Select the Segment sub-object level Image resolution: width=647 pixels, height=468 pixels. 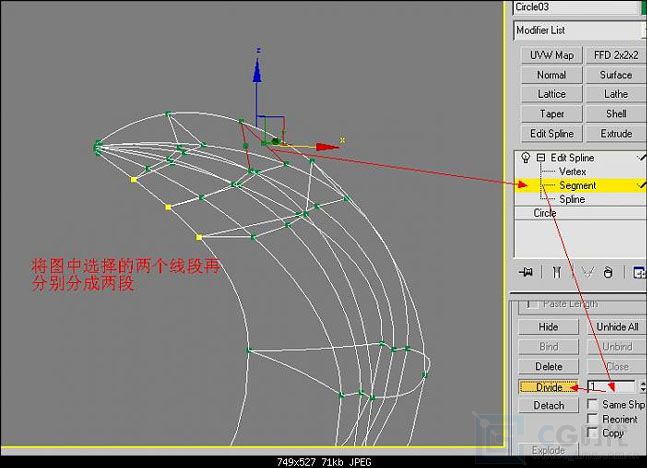pos(580,186)
